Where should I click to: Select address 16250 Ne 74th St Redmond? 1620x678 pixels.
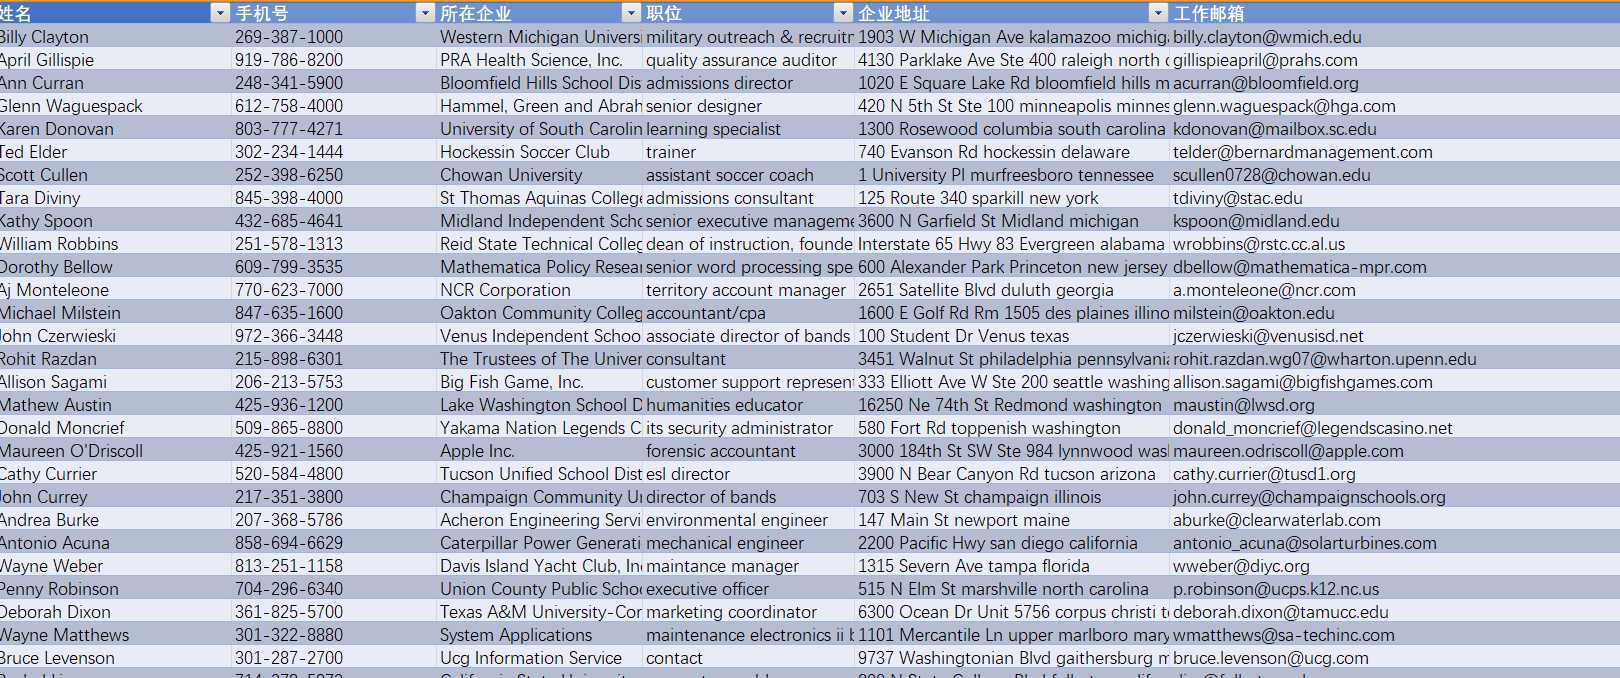pyautogui.click(x=1010, y=405)
